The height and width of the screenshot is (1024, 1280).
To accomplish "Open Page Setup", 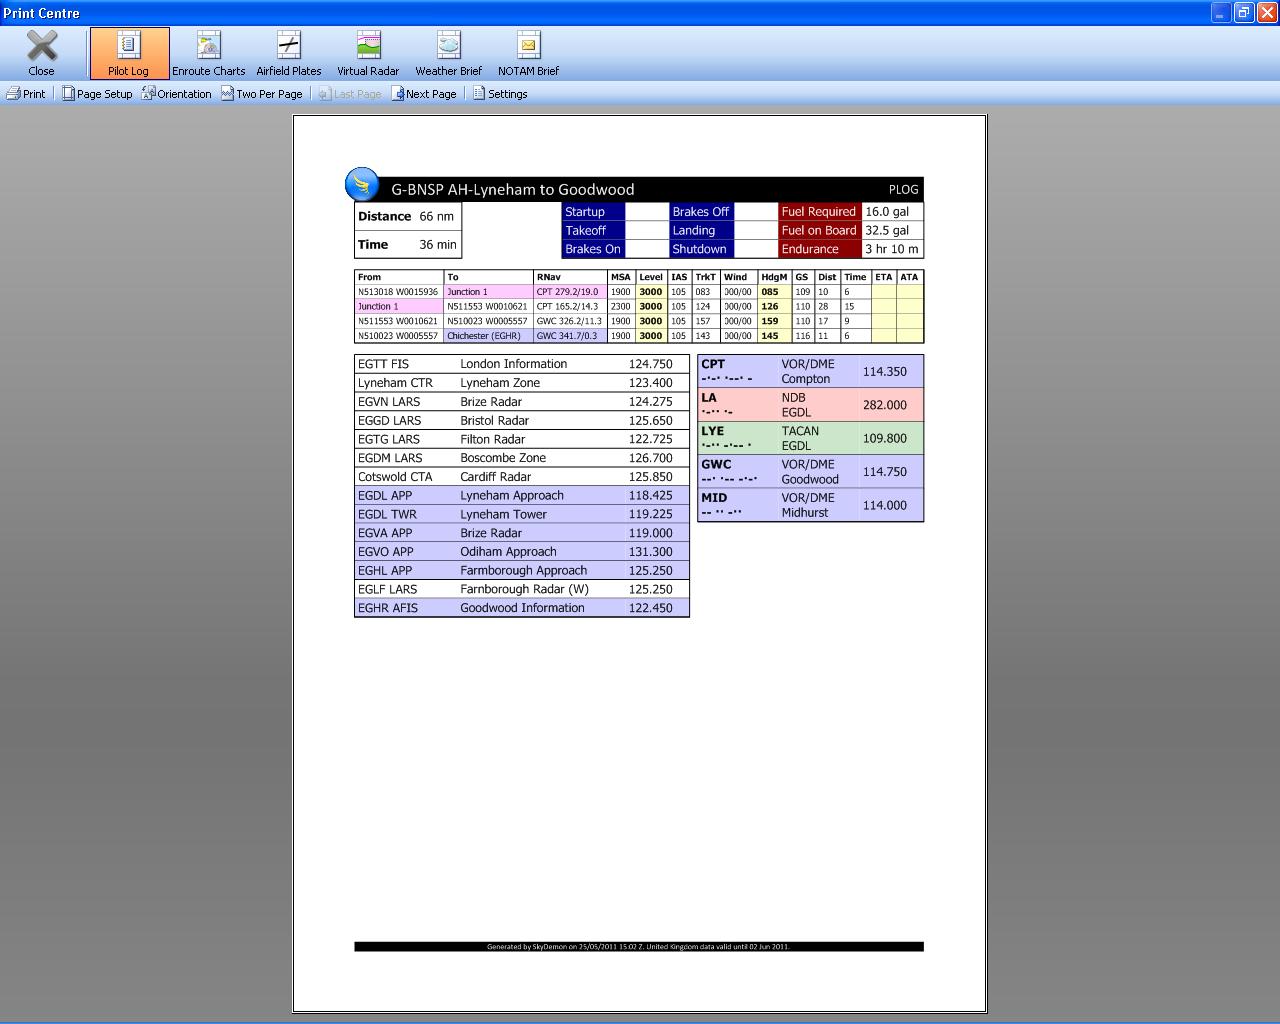I will (97, 94).
